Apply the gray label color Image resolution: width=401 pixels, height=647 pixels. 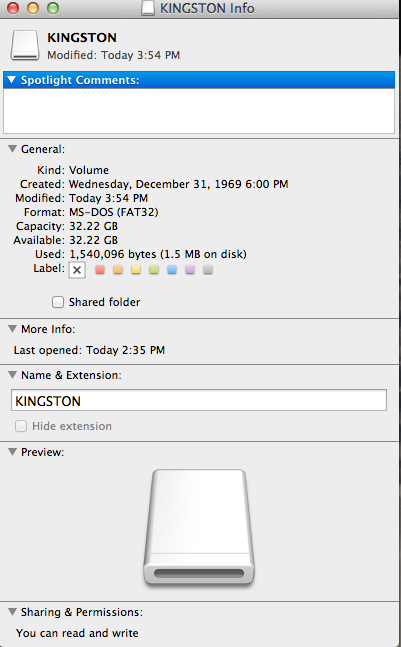[208, 269]
